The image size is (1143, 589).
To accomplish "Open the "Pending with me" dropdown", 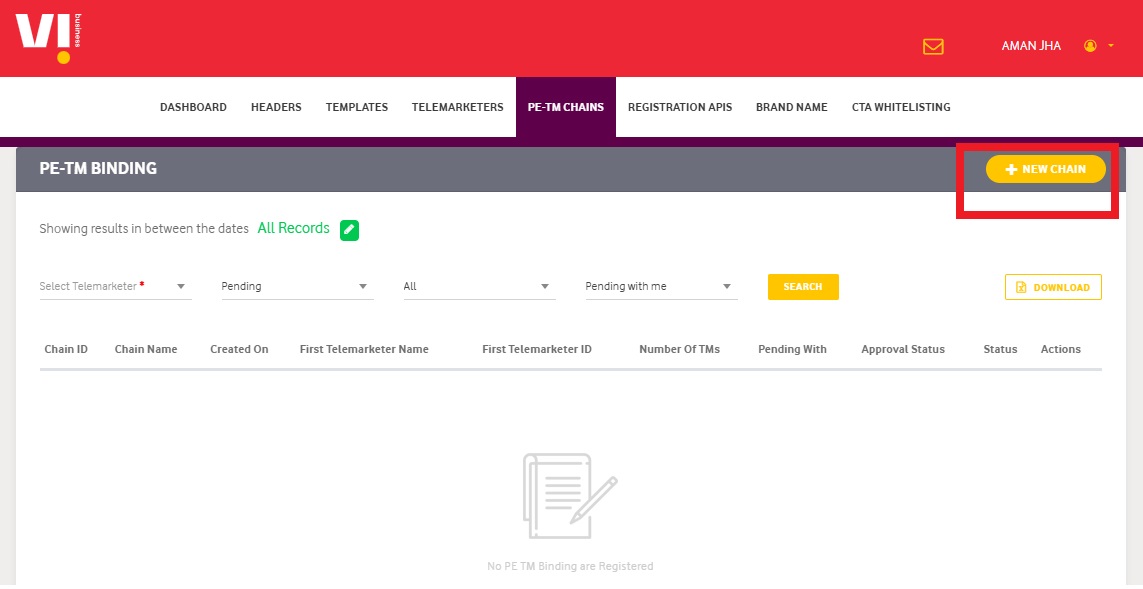I will pyautogui.click(x=659, y=286).
